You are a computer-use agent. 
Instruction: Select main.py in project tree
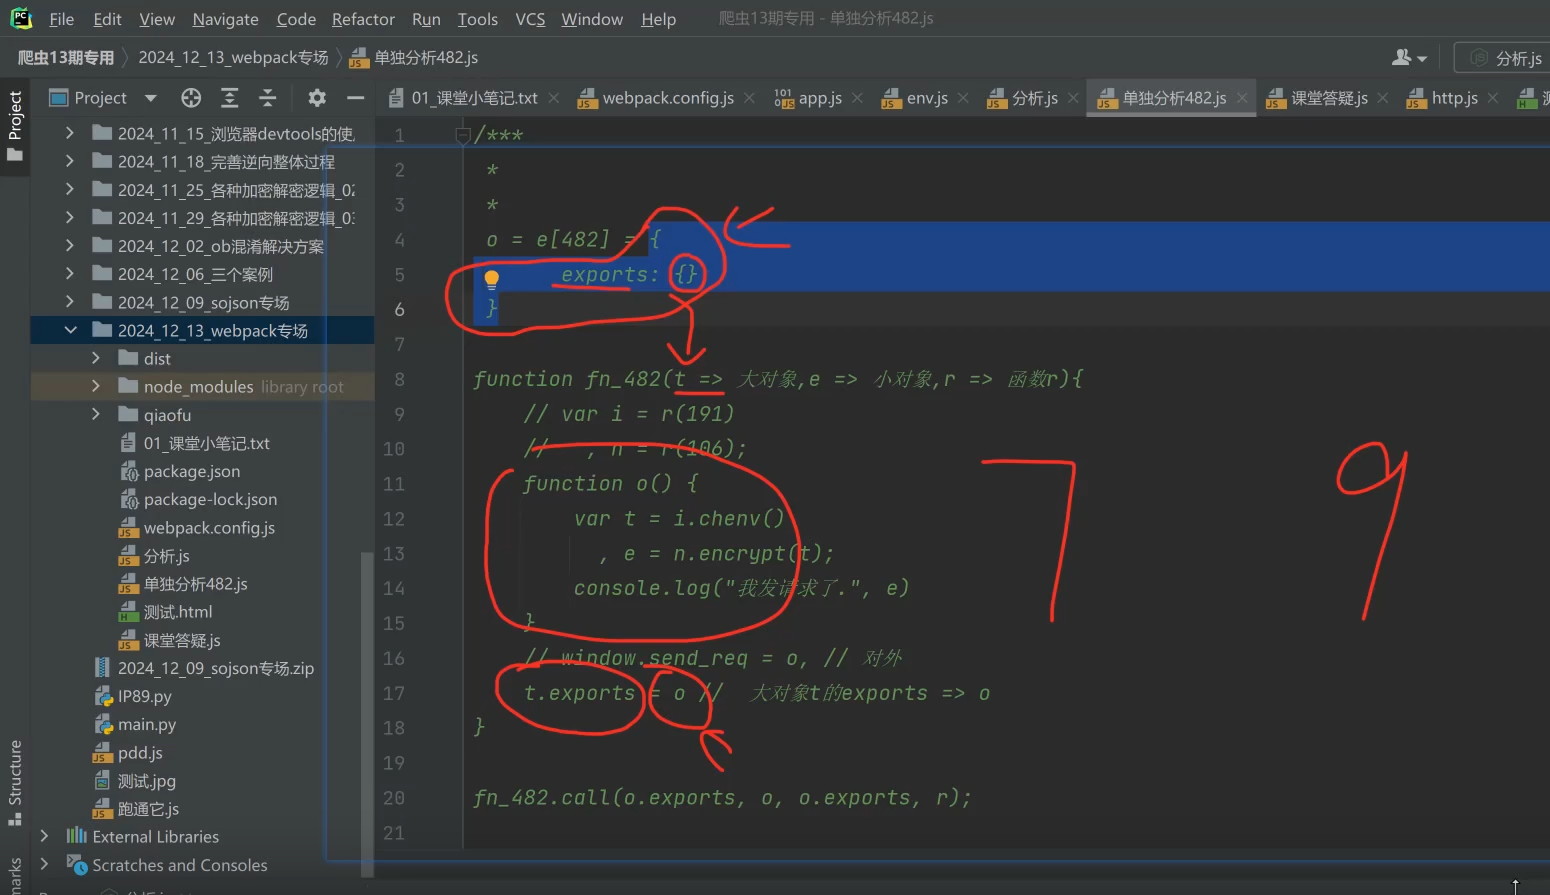point(146,724)
